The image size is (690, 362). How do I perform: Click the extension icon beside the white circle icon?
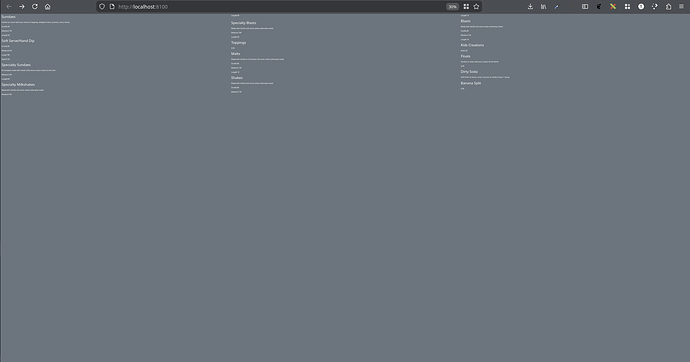click(655, 7)
